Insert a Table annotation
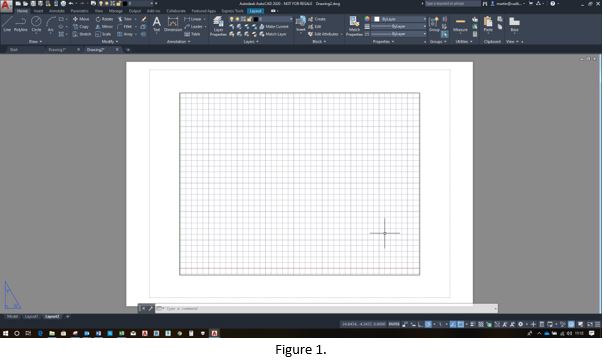The width and height of the screenshot is (604, 360). [192, 34]
